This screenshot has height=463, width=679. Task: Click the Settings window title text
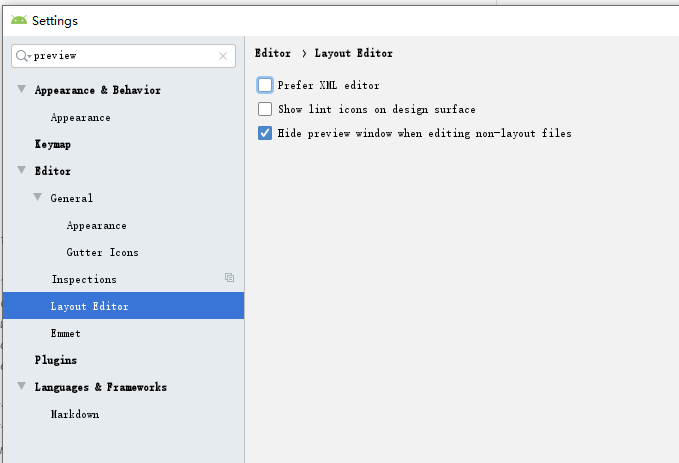(x=55, y=21)
